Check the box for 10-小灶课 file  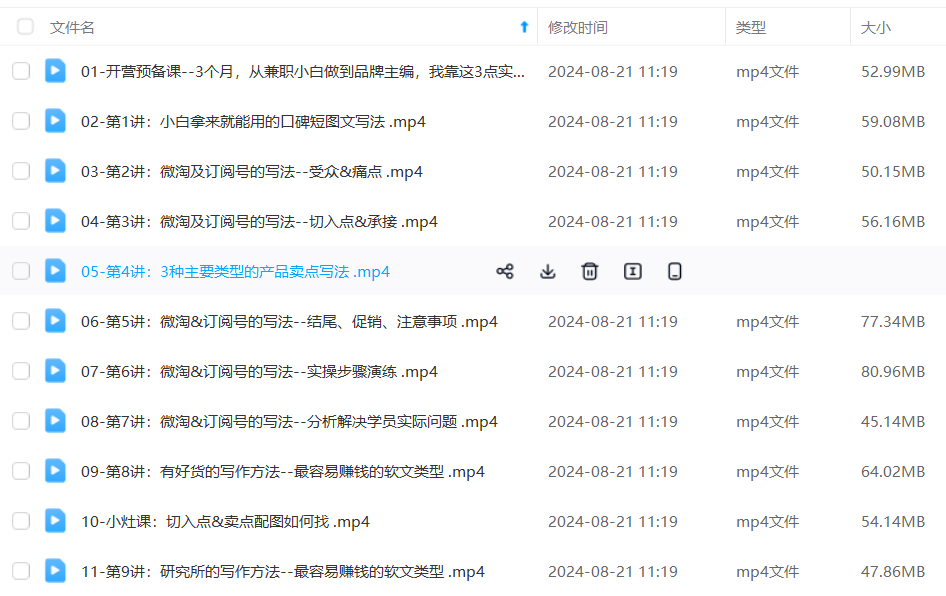pyautogui.click(x=21, y=522)
